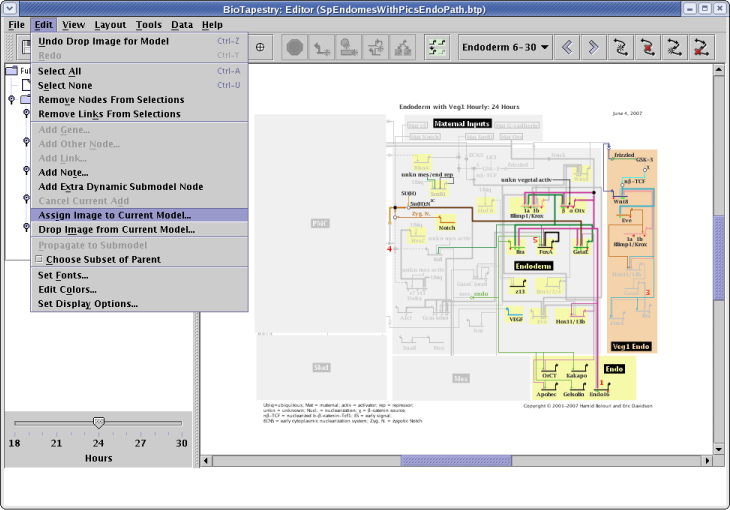Click the red stop octagon icon
Viewport: 730px width, 510px height.
point(295,47)
